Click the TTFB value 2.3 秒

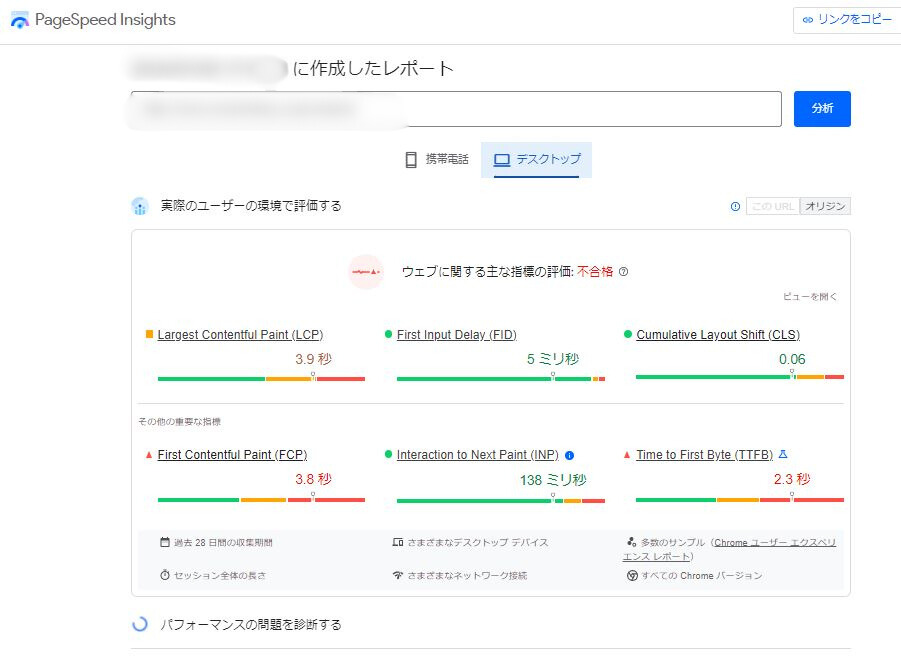[x=792, y=479]
